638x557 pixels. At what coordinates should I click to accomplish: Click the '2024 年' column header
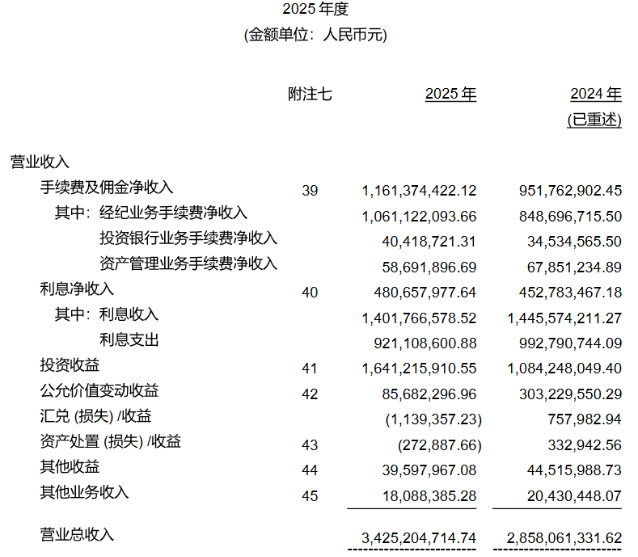click(596, 94)
